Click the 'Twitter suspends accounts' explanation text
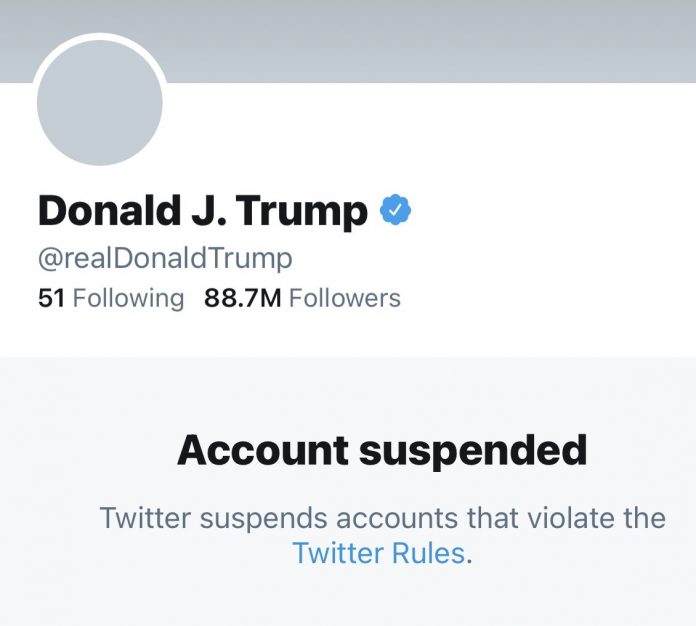The image size is (696, 626). click(382, 519)
